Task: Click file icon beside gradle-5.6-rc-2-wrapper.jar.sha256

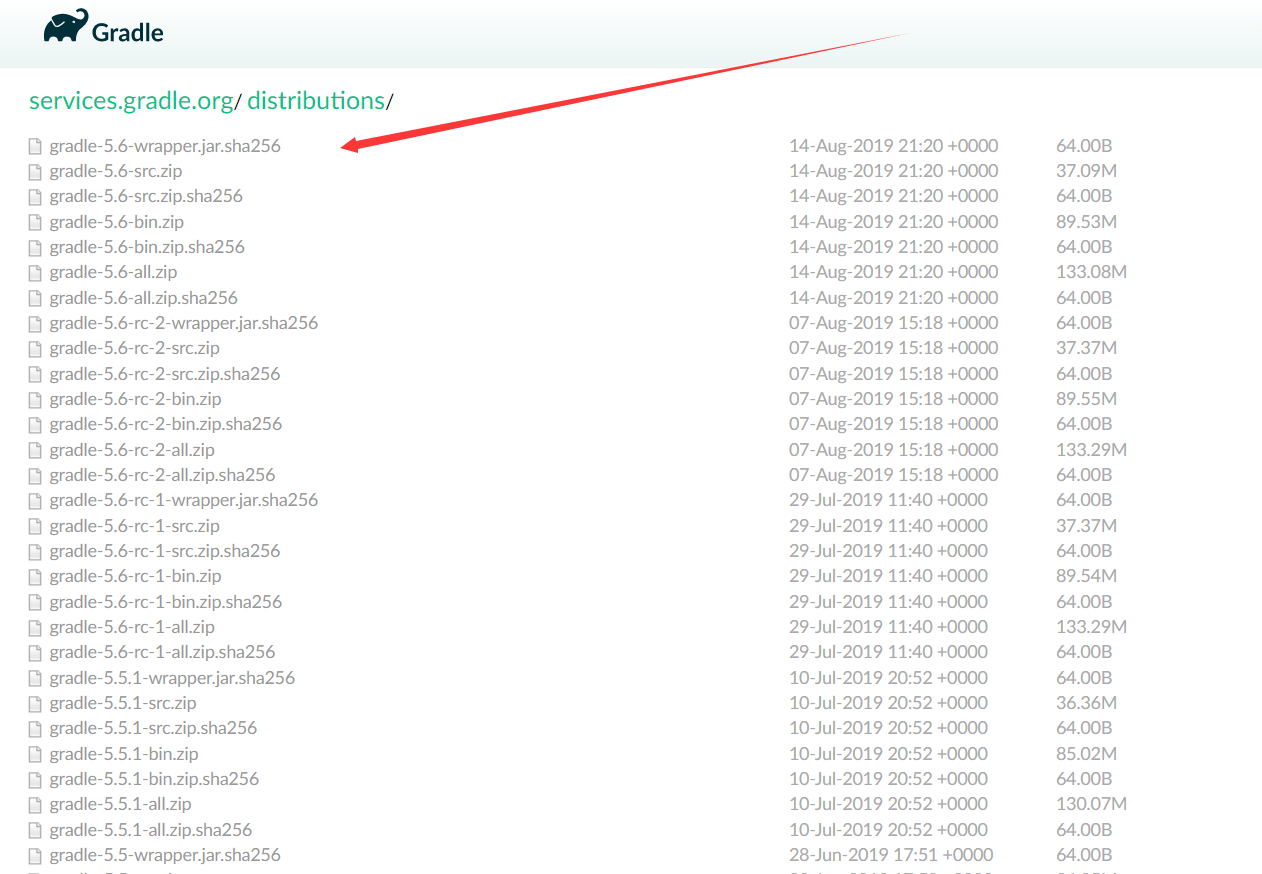Action: [35, 324]
